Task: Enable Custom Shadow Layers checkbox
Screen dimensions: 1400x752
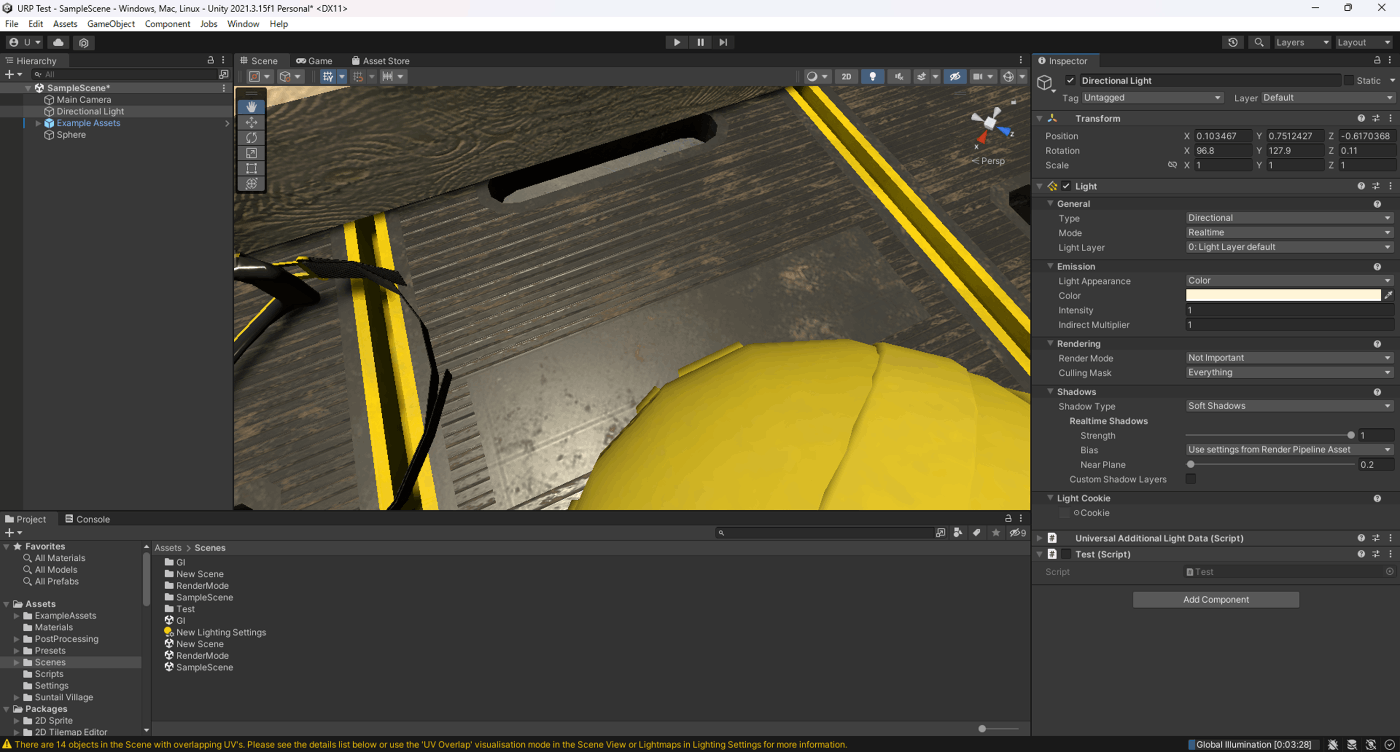Action: 1190,479
